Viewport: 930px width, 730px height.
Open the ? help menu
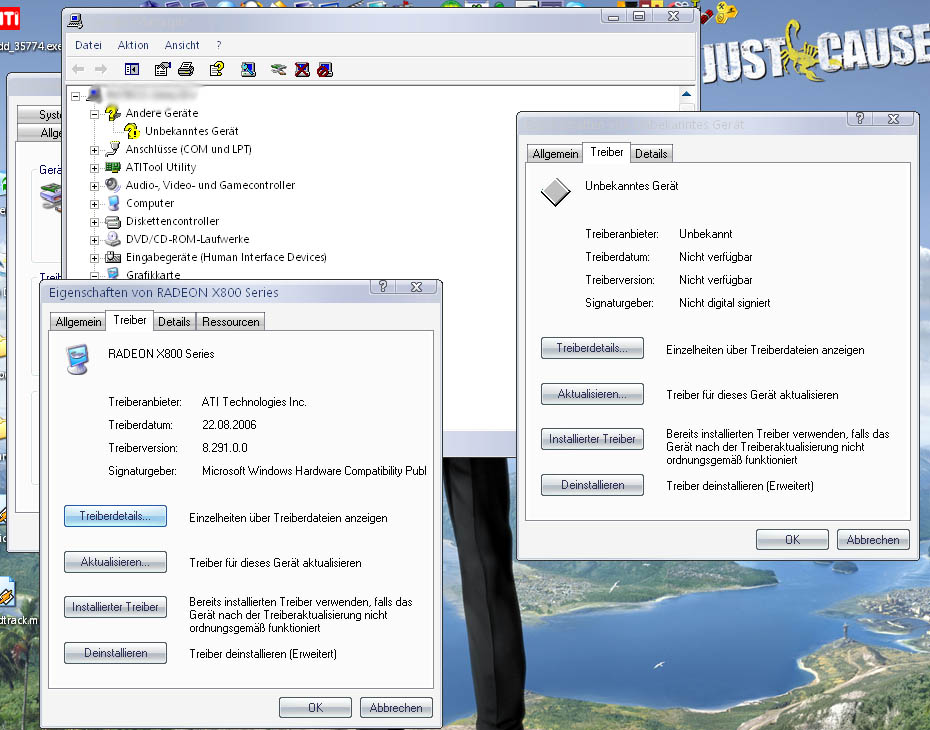[x=219, y=45]
